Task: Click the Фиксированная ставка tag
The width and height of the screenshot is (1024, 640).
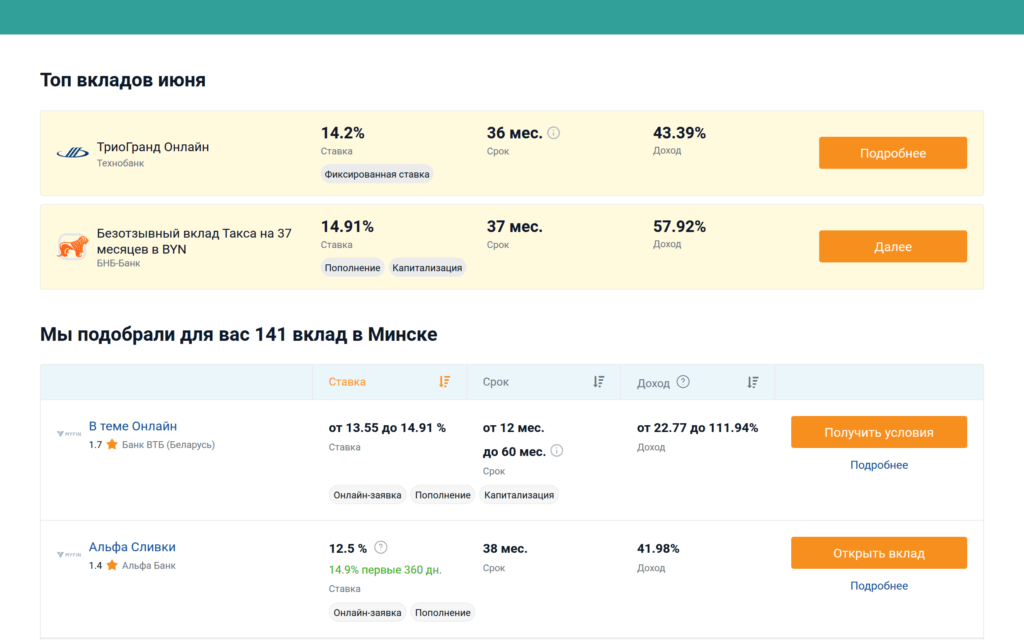Action: click(377, 174)
